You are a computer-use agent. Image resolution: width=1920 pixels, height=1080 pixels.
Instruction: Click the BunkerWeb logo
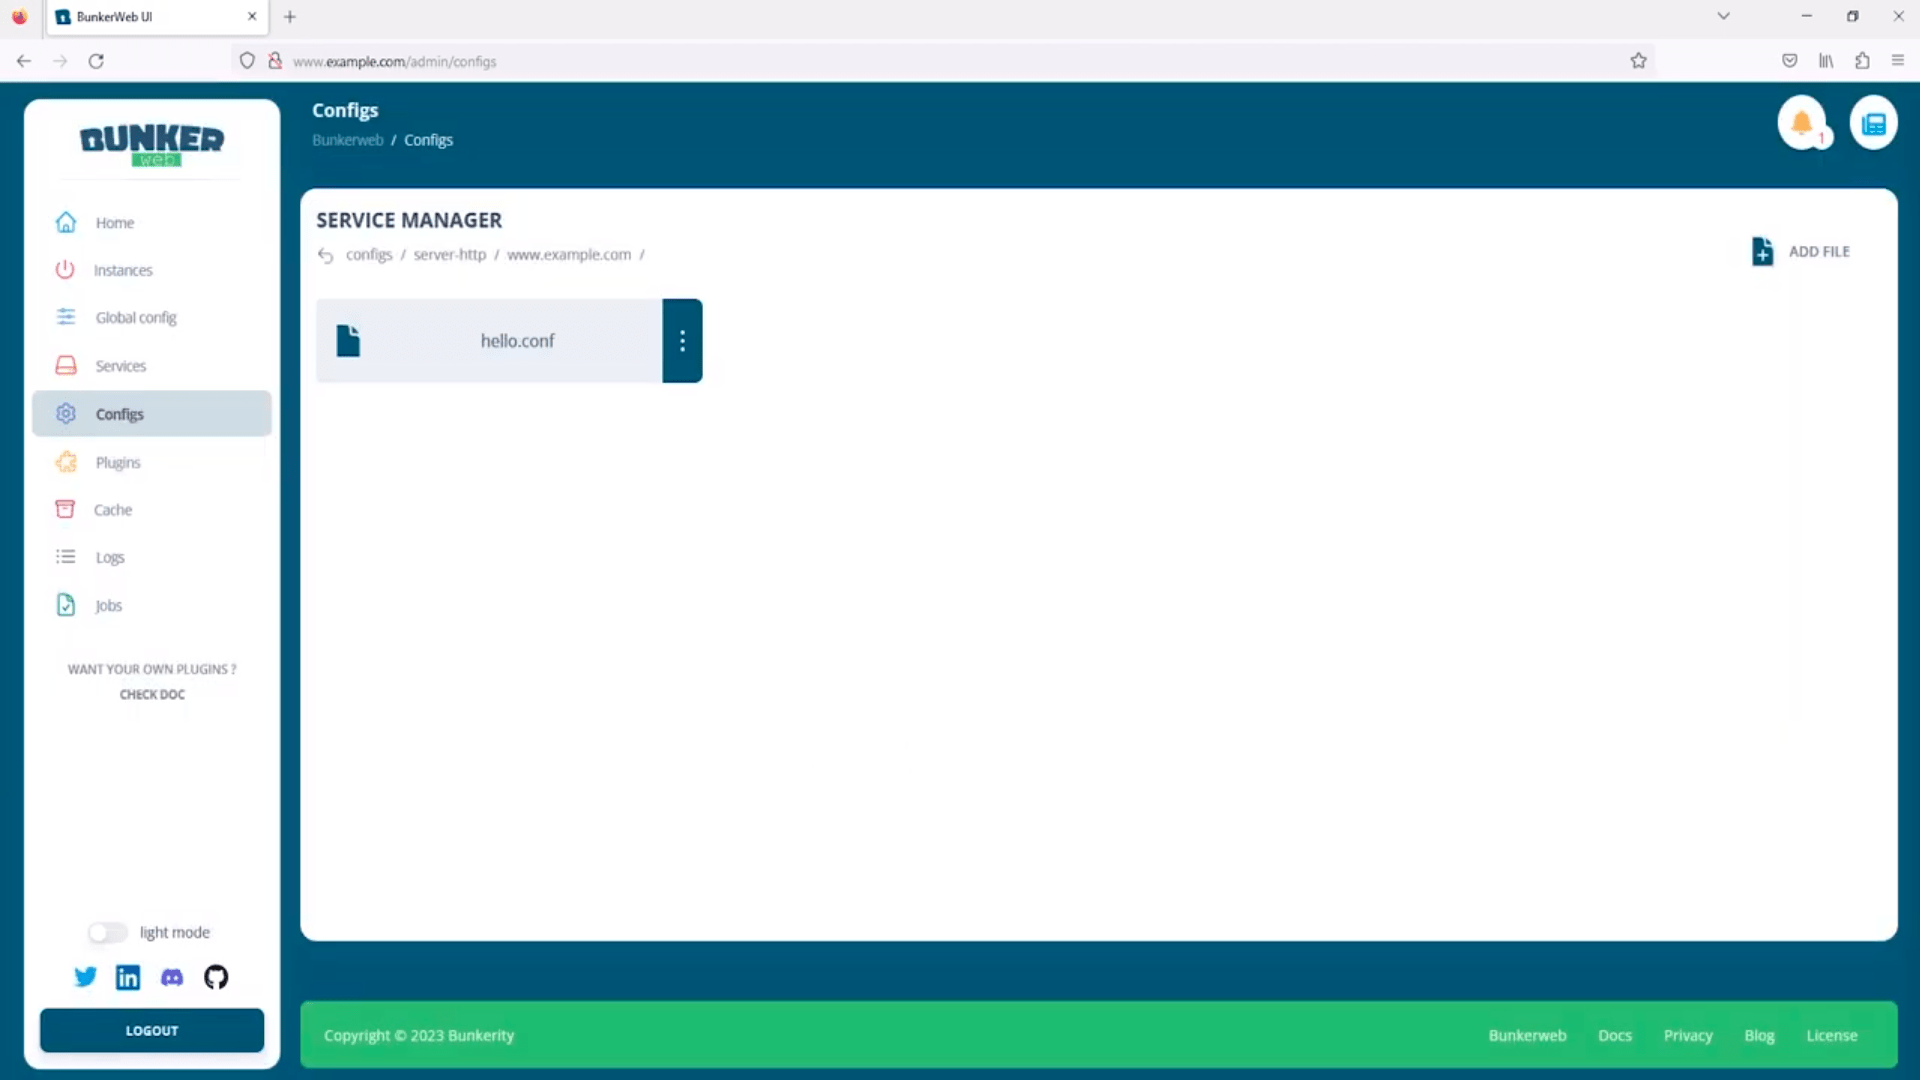(152, 144)
